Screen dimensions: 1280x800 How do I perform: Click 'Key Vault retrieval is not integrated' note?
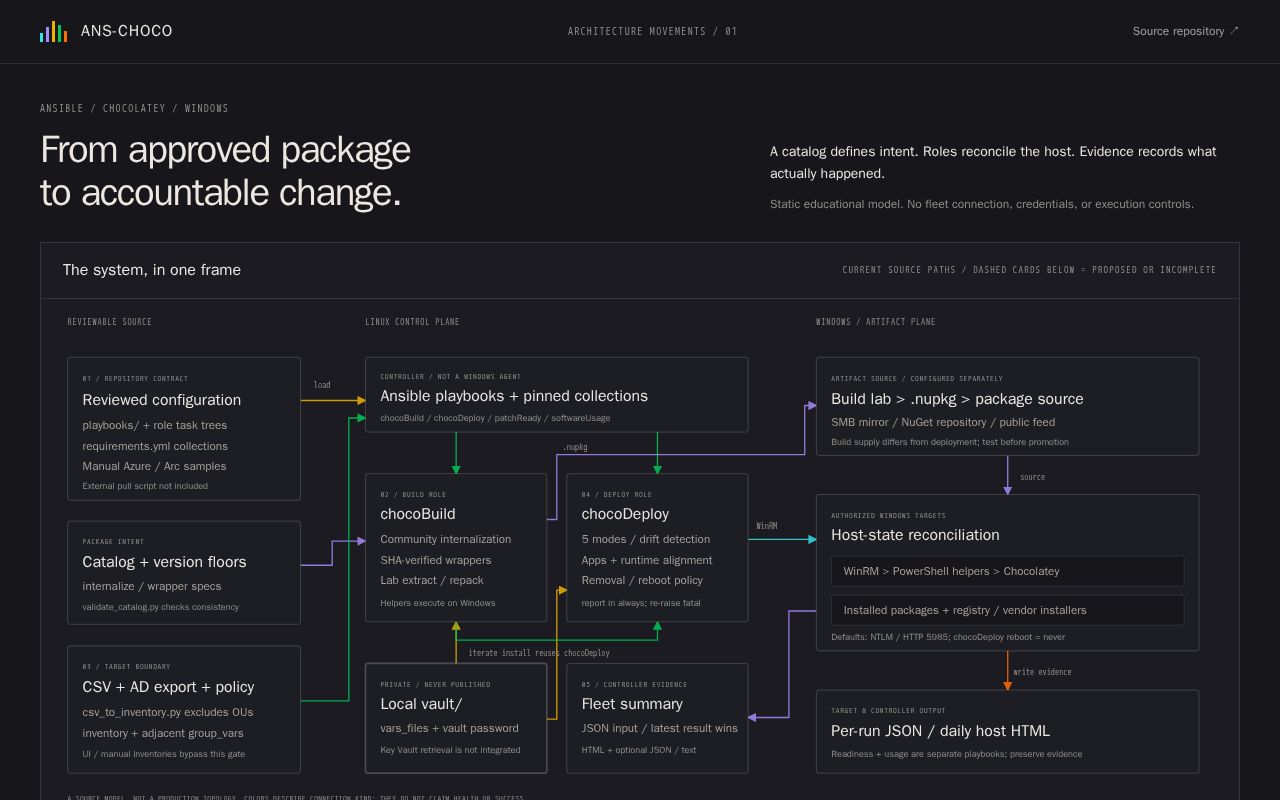pos(450,750)
